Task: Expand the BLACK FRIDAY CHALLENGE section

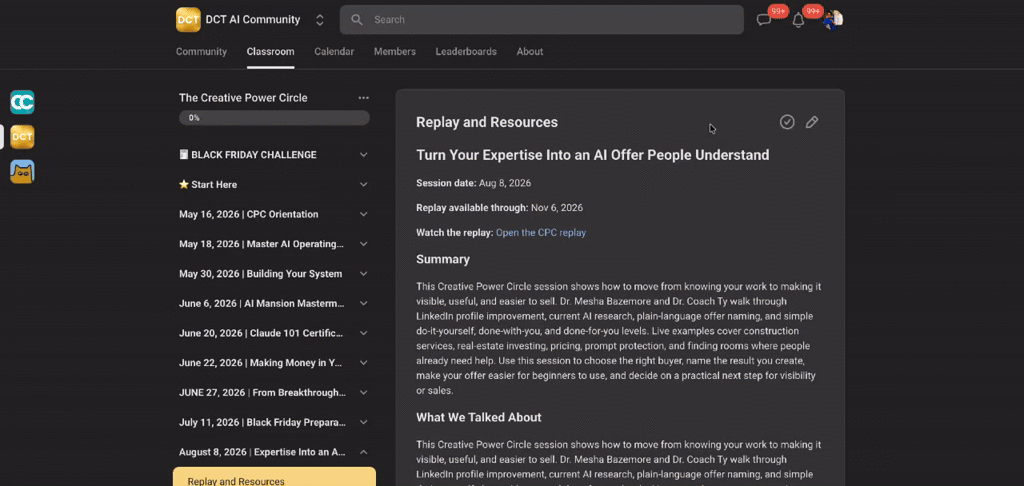Action: click(x=274, y=155)
